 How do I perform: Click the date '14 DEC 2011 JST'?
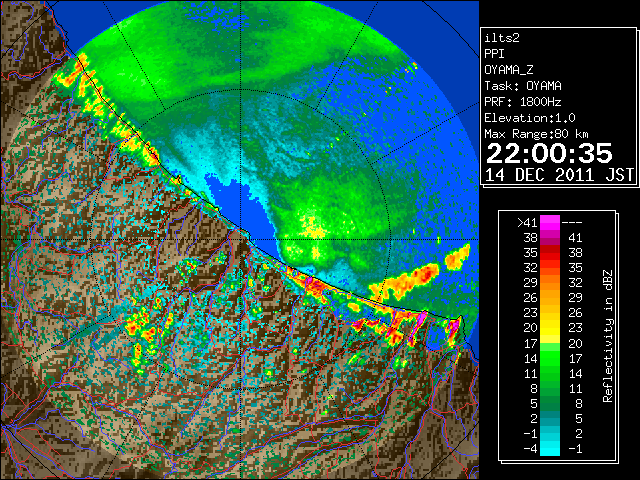(559, 175)
